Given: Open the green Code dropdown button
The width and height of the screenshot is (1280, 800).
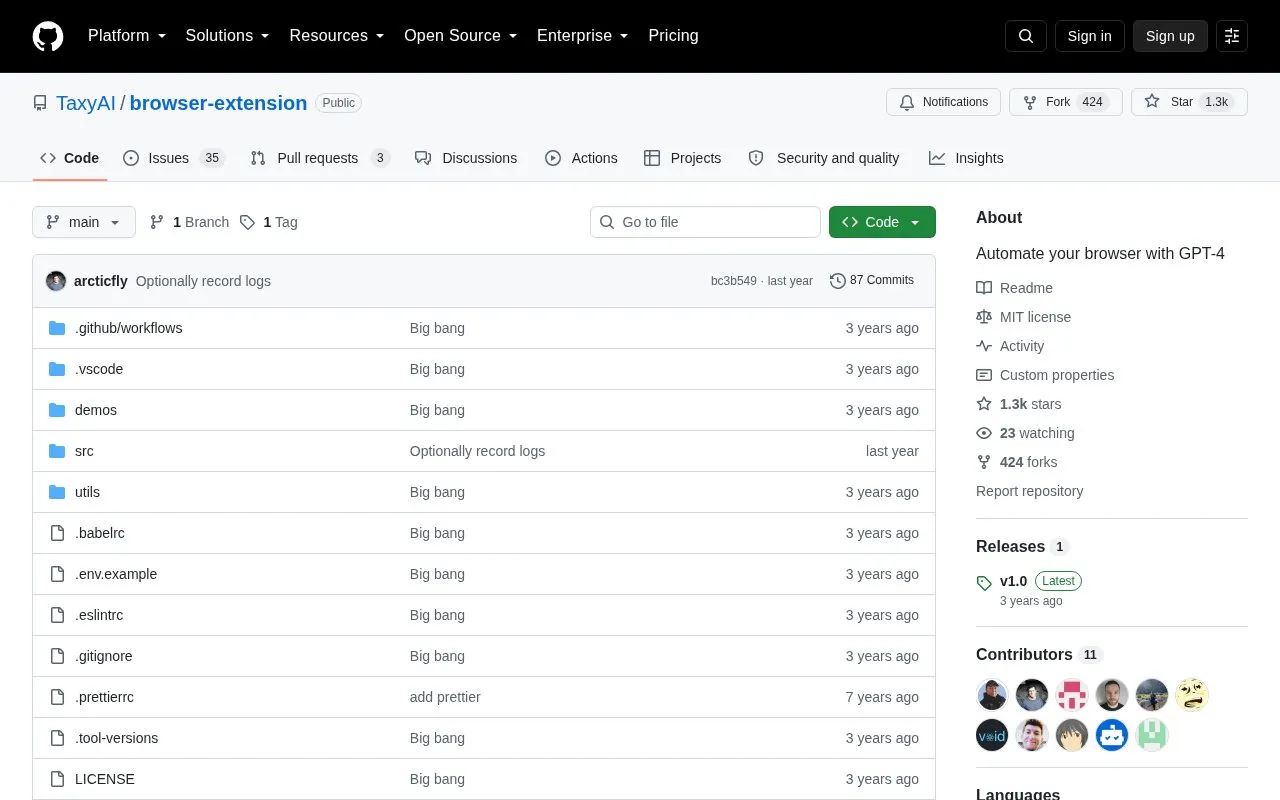Looking at the screenshot, I should click(882, 222).
